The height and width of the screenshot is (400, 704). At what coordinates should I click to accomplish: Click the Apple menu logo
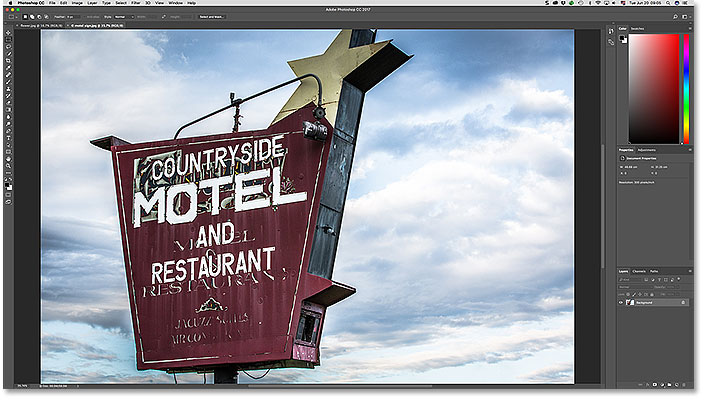point(12,3)
